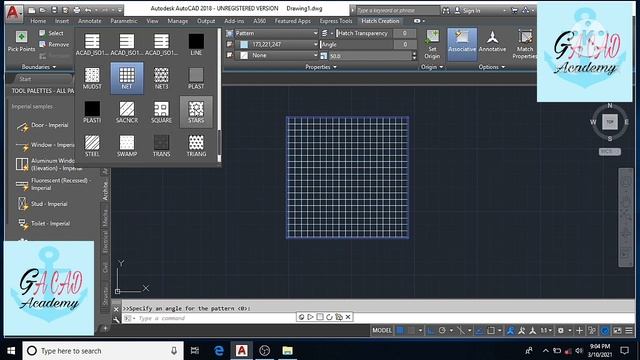The image size is (640, 360).
Task: Open the Insert ribbon tab
Action: point(62,21)
